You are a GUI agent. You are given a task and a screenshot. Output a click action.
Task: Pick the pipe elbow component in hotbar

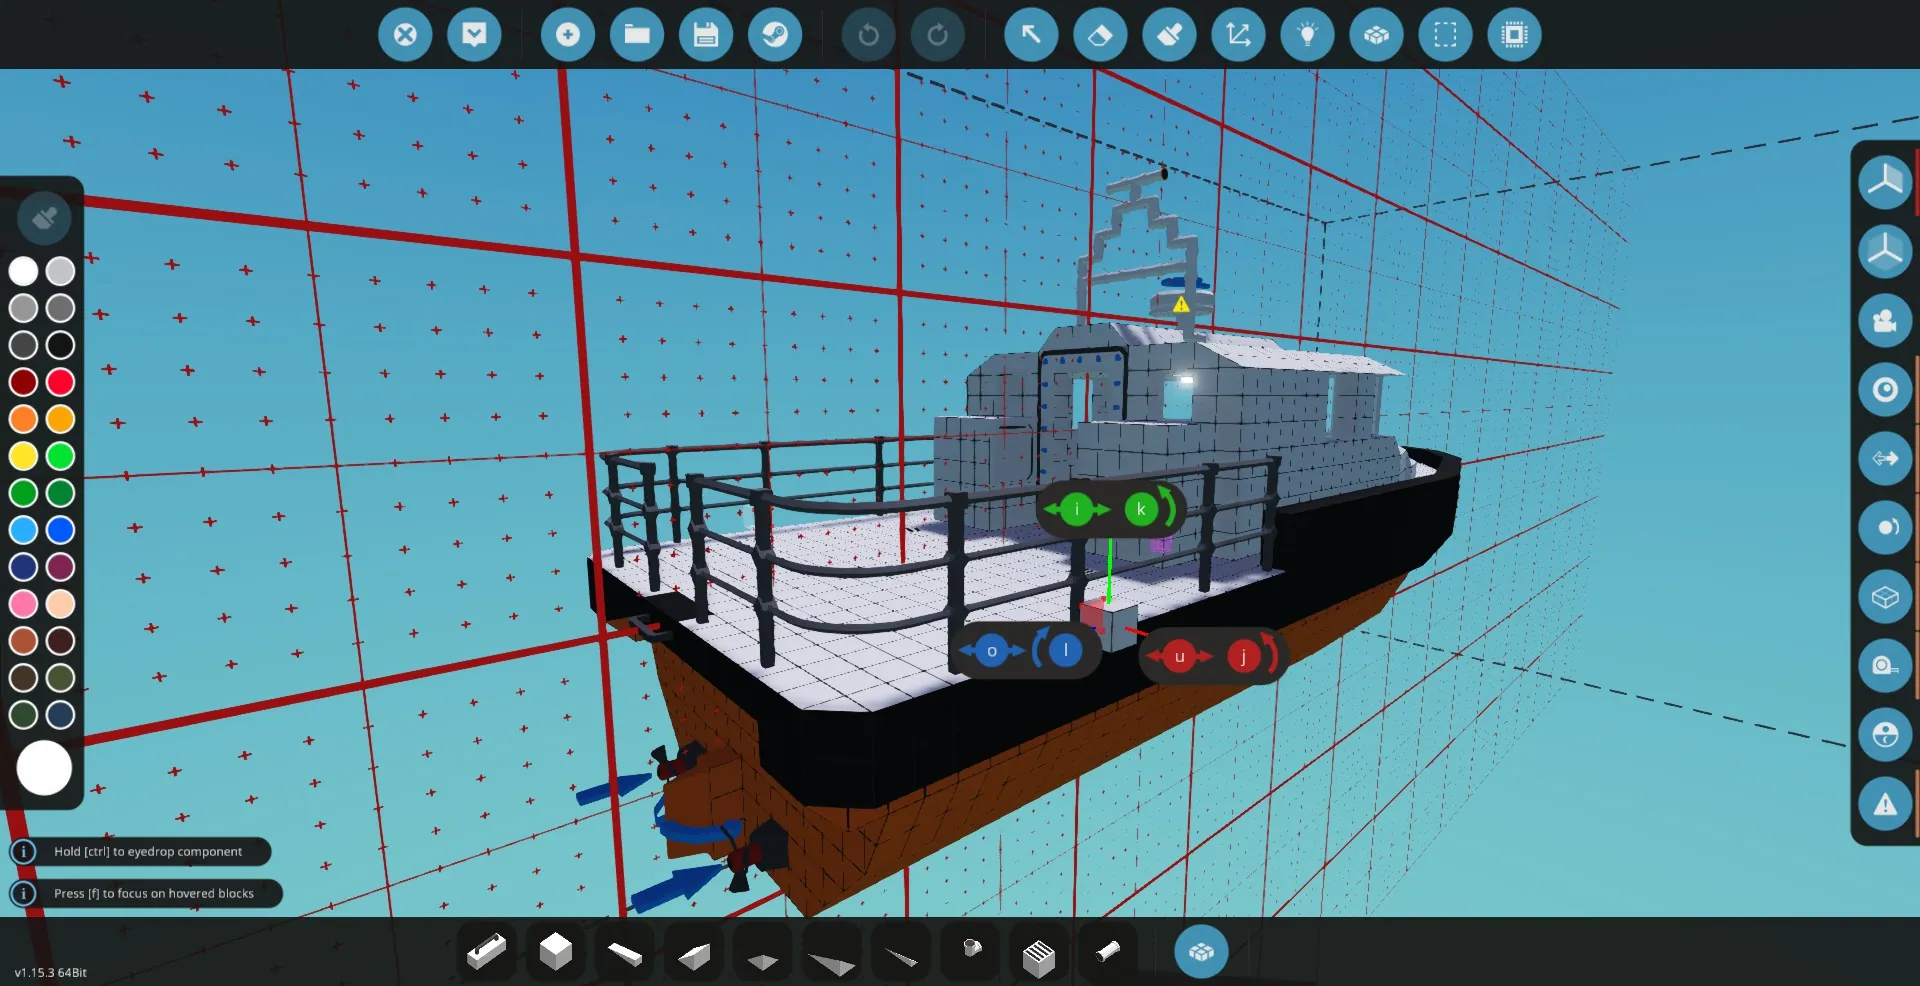click(x=971, y=949)
